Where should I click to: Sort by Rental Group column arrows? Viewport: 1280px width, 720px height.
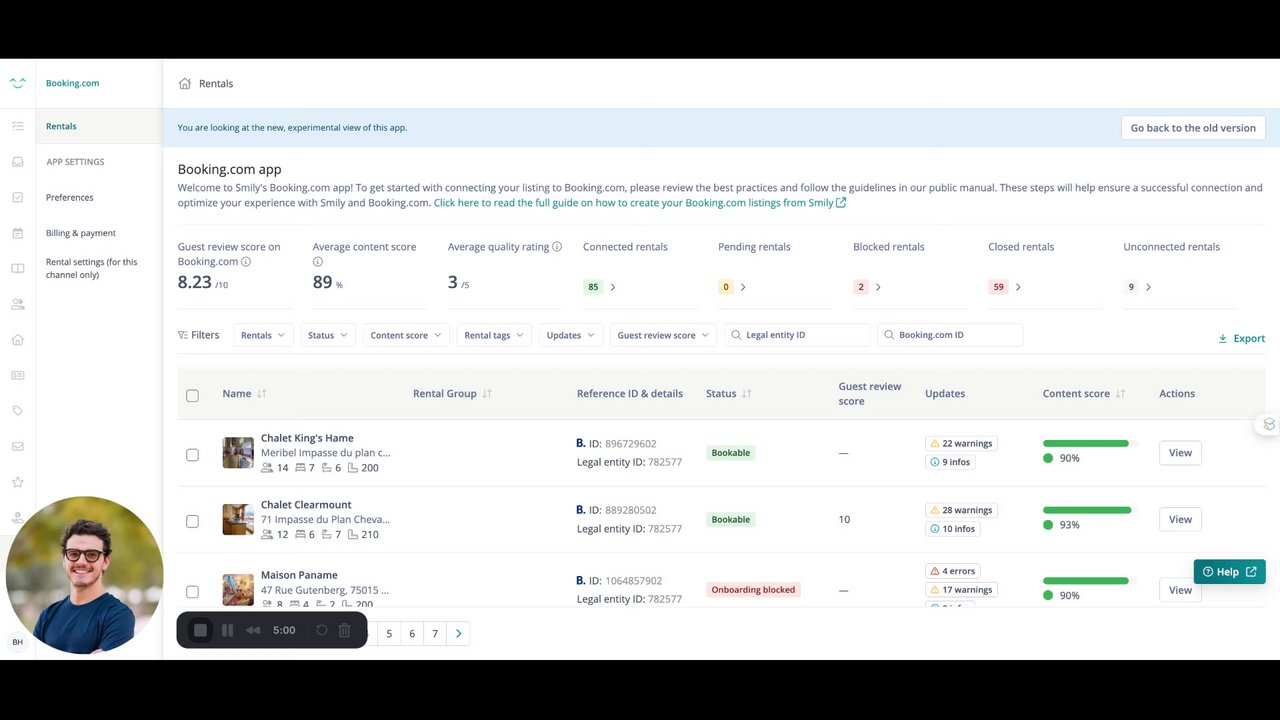[x=487, y=394]
